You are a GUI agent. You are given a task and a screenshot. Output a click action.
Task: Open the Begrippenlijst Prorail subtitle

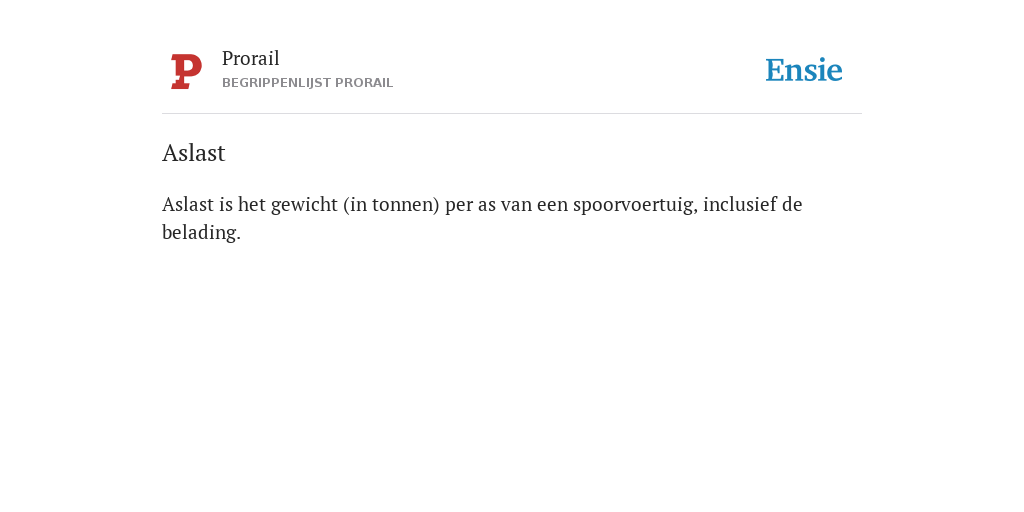pyautogui.click(x=308, y=83)
